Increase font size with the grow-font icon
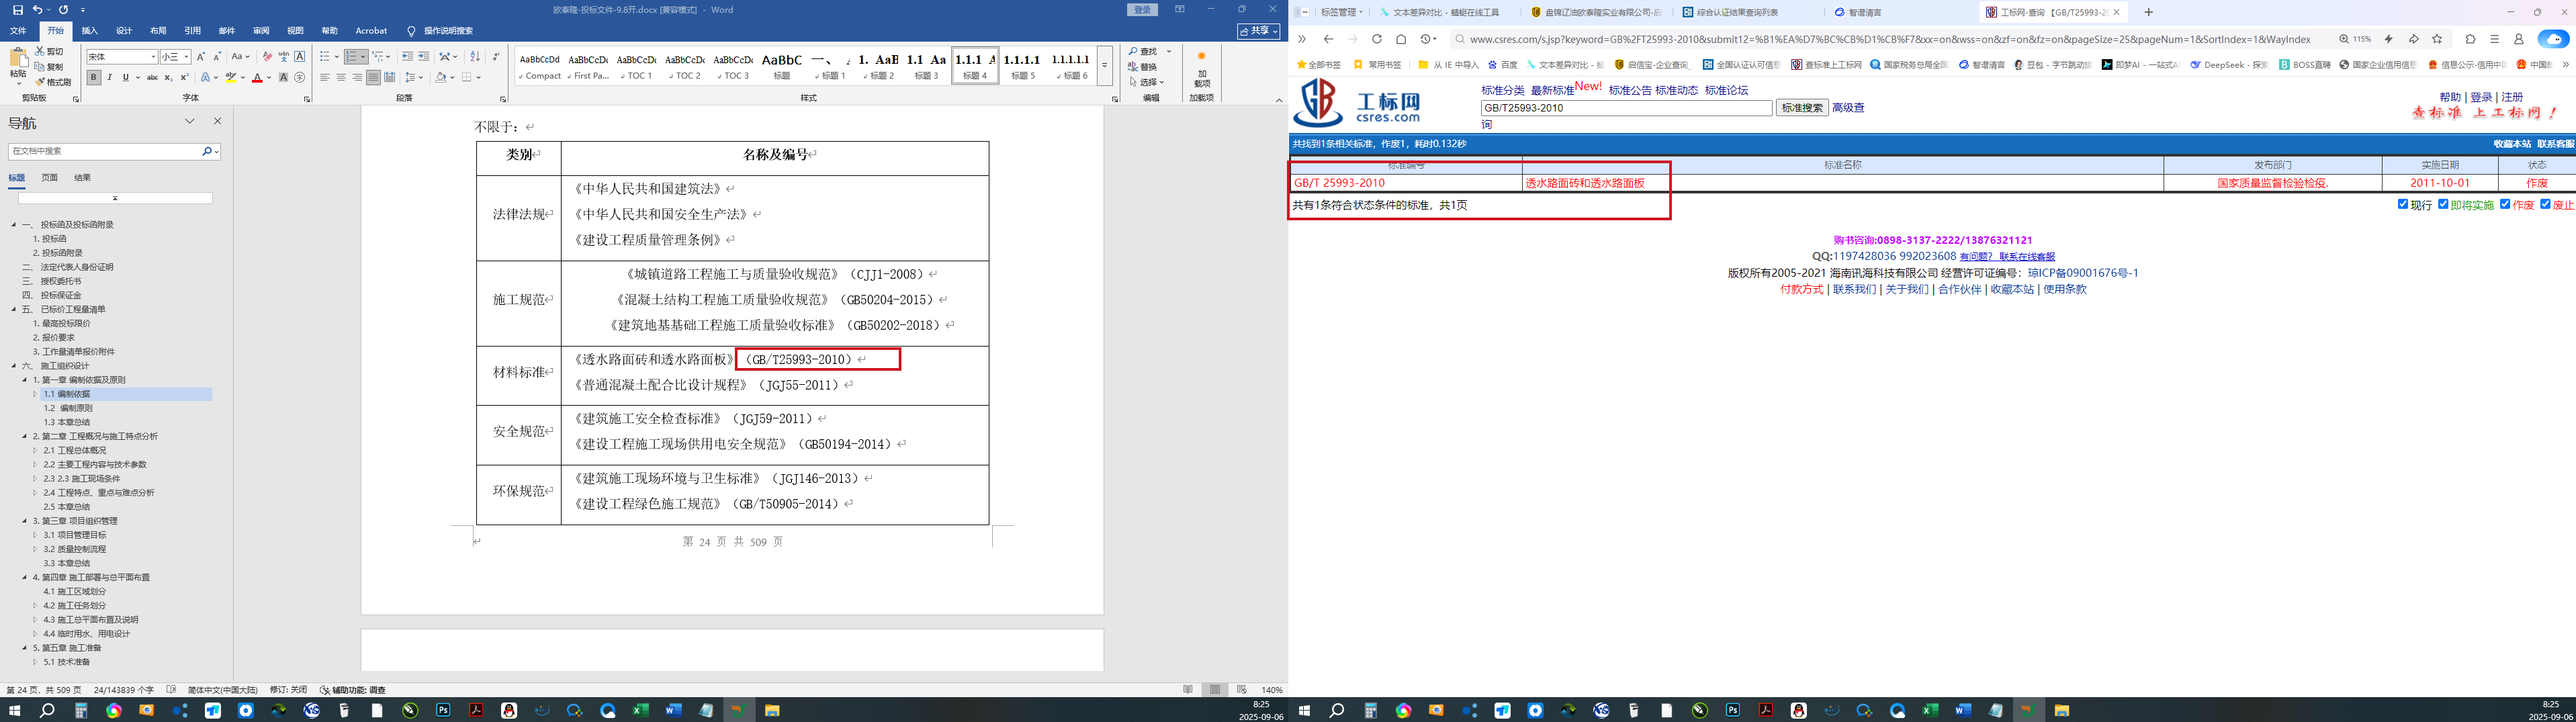This screenshot has width=2576, height=722. (201, 57)
